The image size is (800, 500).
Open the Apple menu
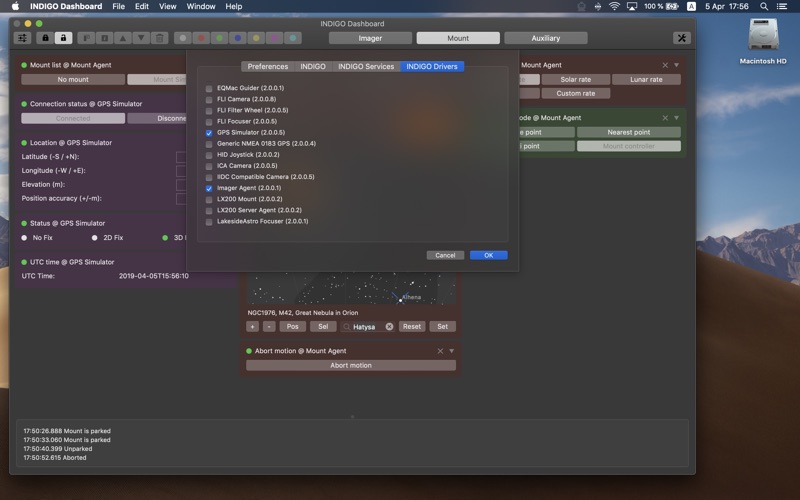(x=15, y=6)
